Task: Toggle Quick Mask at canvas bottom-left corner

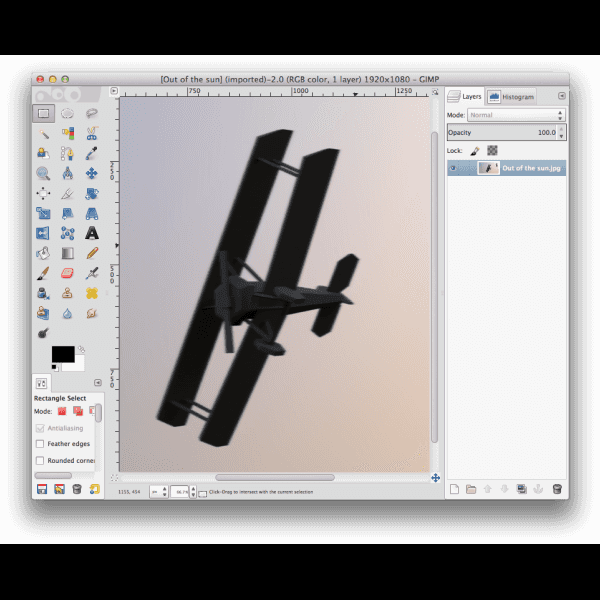Action: pyautogui.click(x=114, y=478)
